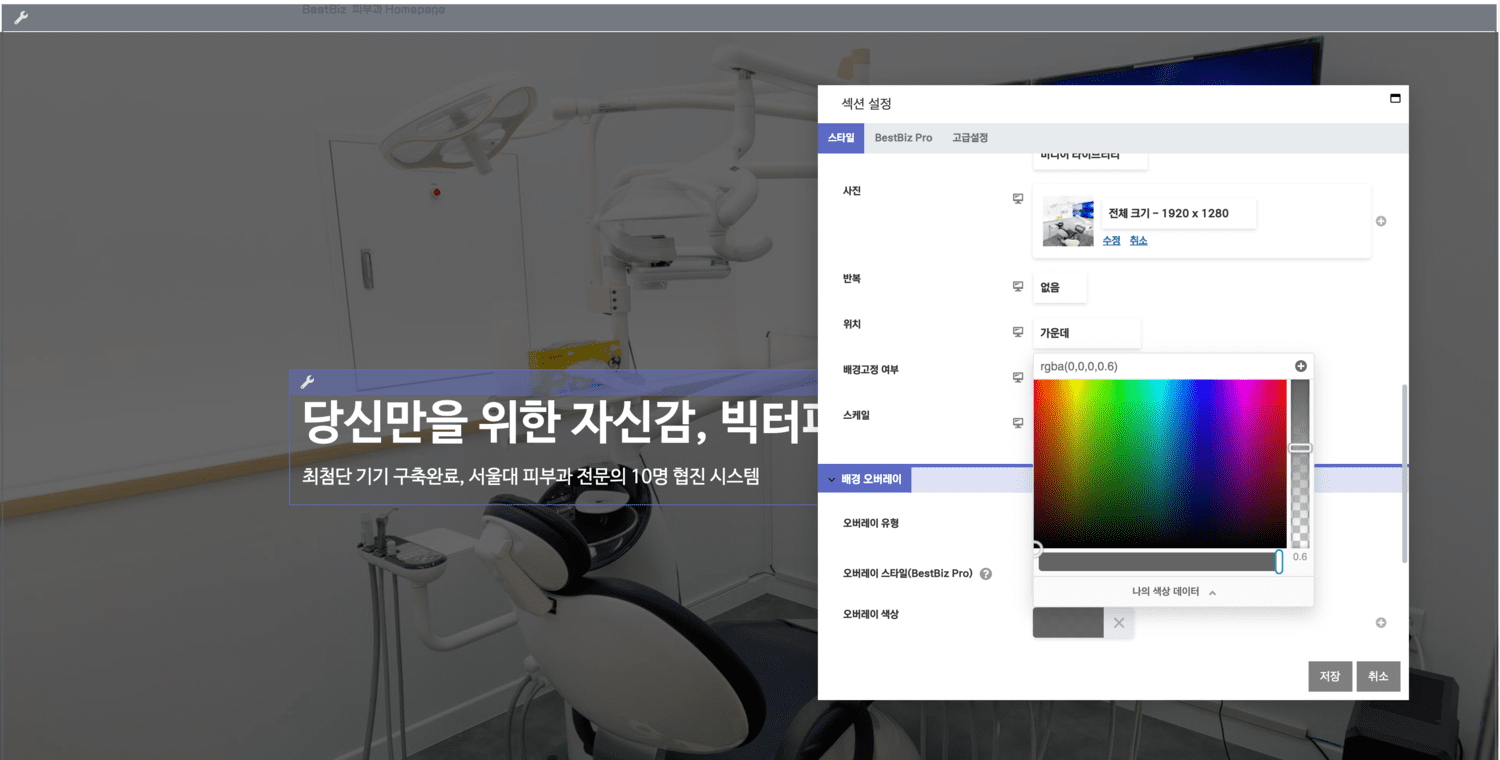Save settings with the 저장 button
Image resolution: width=1500 pixels, height=760 pixels.
(x=1330, y=676)
